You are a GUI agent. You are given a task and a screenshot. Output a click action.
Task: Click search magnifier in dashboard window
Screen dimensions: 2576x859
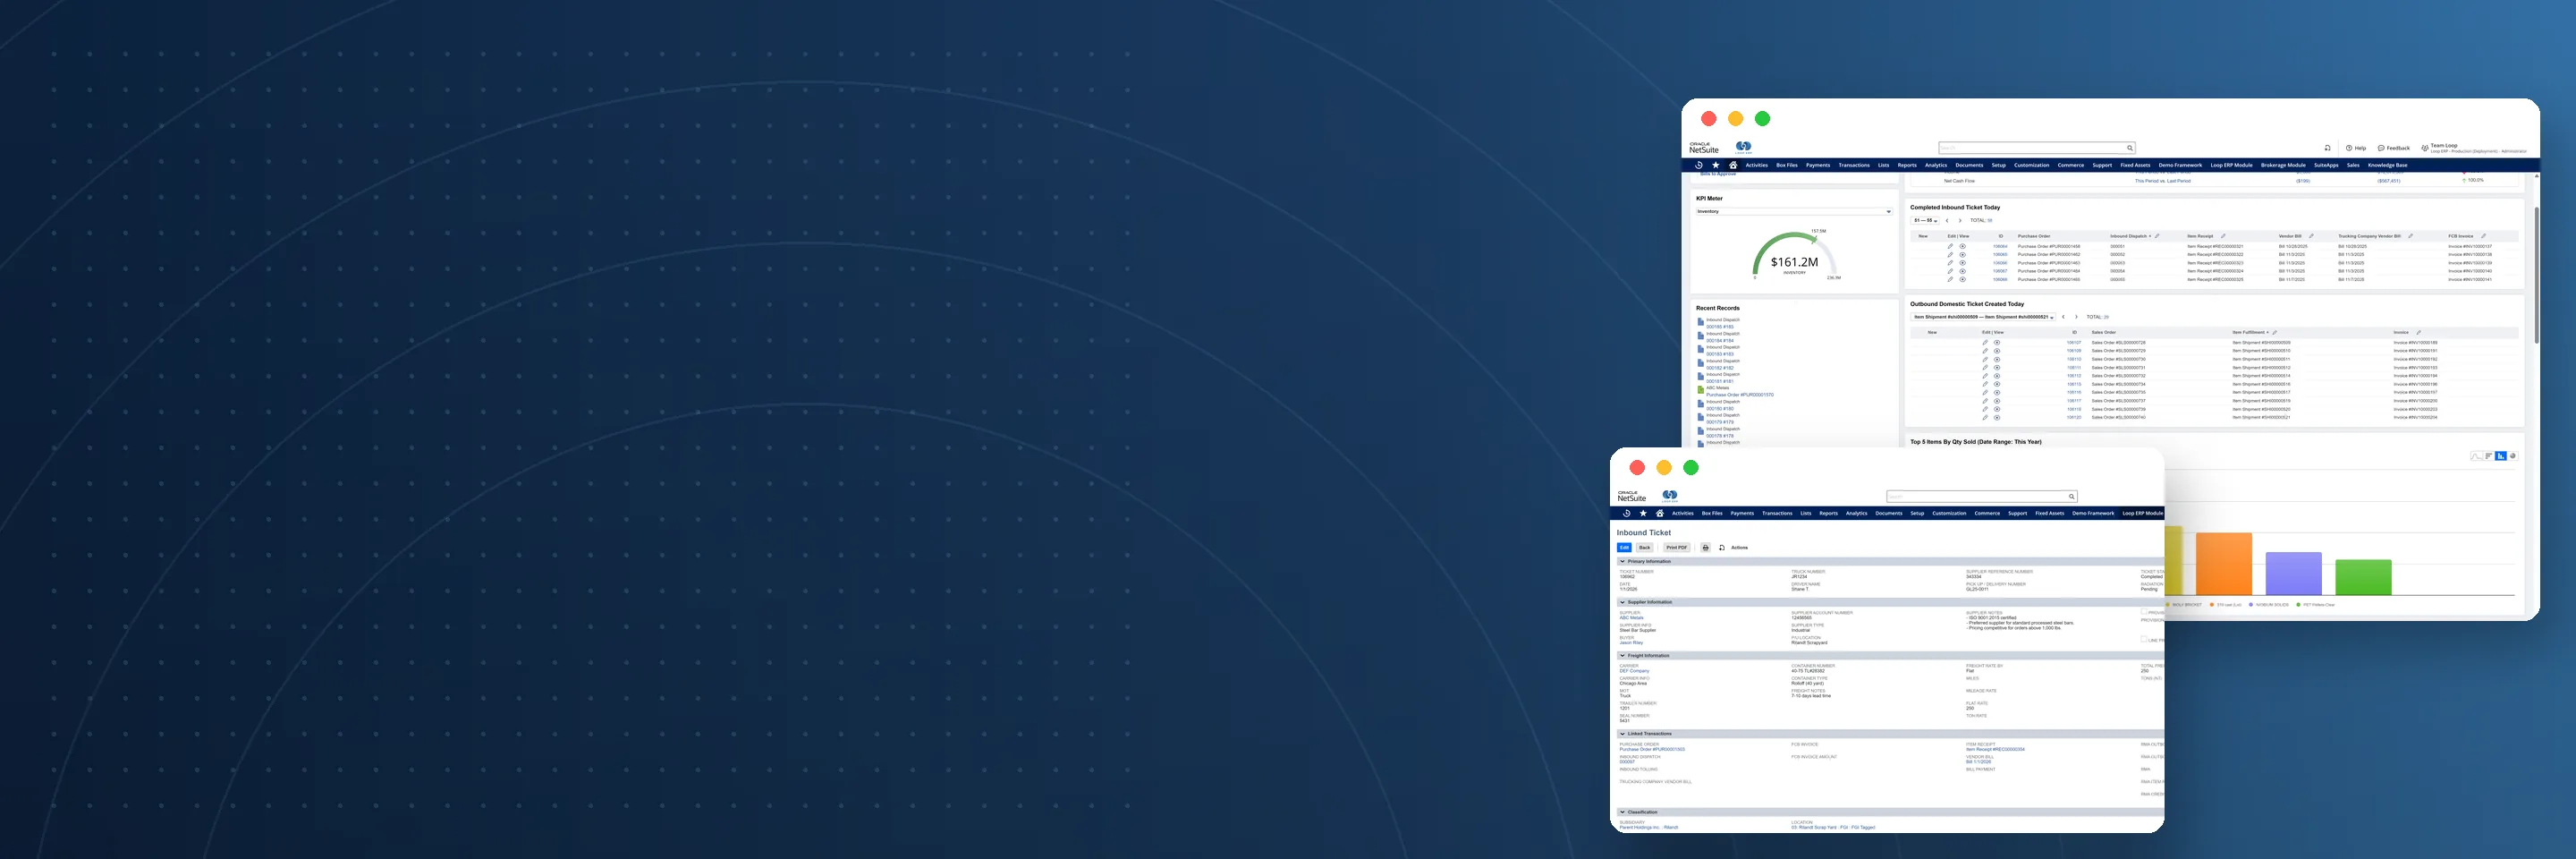[x=2130, y=148]
